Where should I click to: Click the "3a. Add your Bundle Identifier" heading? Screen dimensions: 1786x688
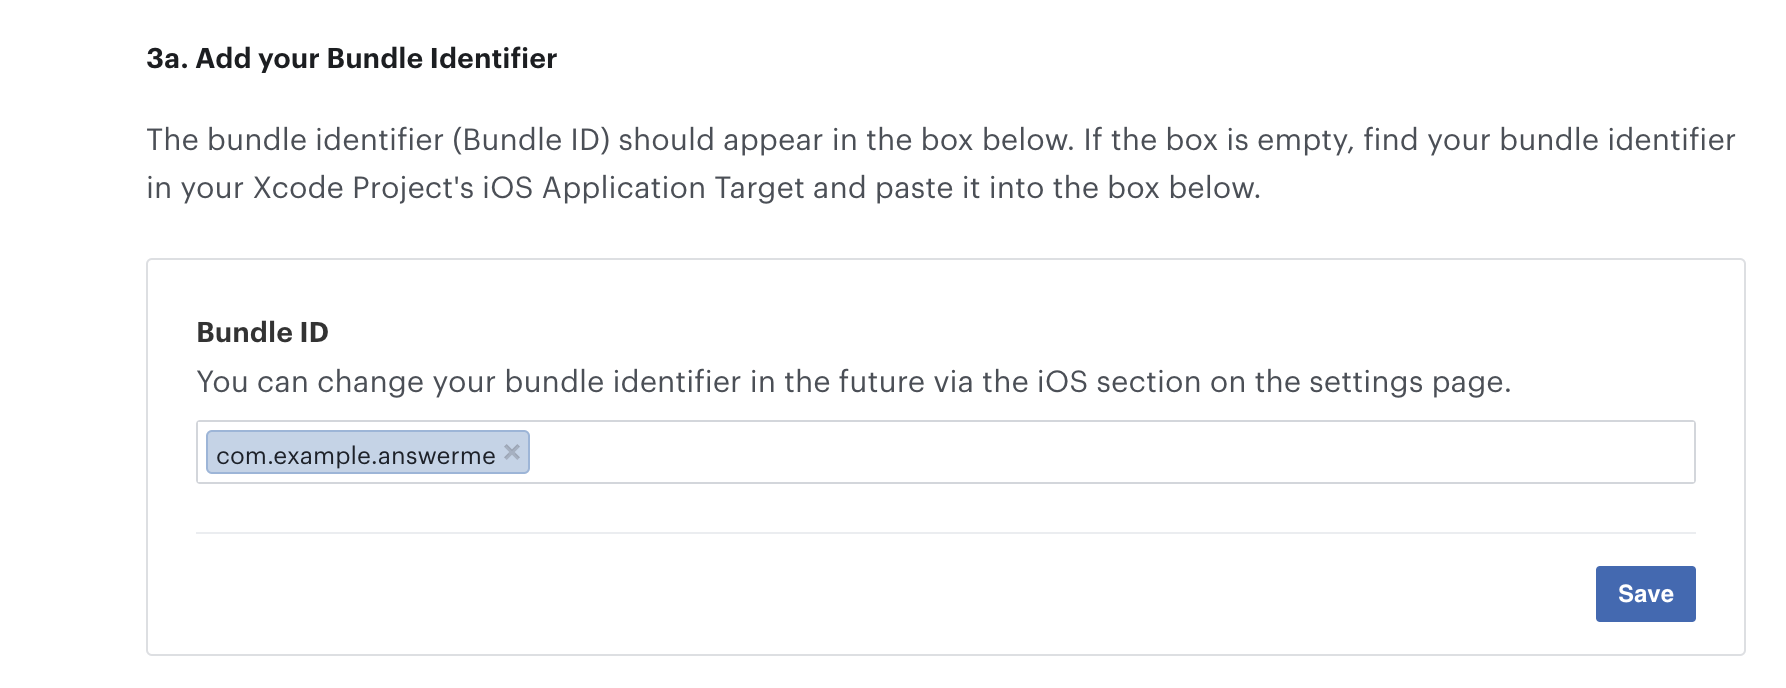click(351, 58)
